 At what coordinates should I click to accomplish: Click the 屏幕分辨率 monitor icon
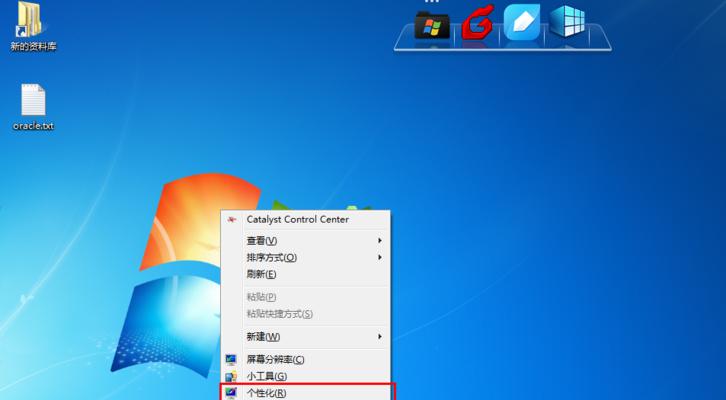[231, 359]
